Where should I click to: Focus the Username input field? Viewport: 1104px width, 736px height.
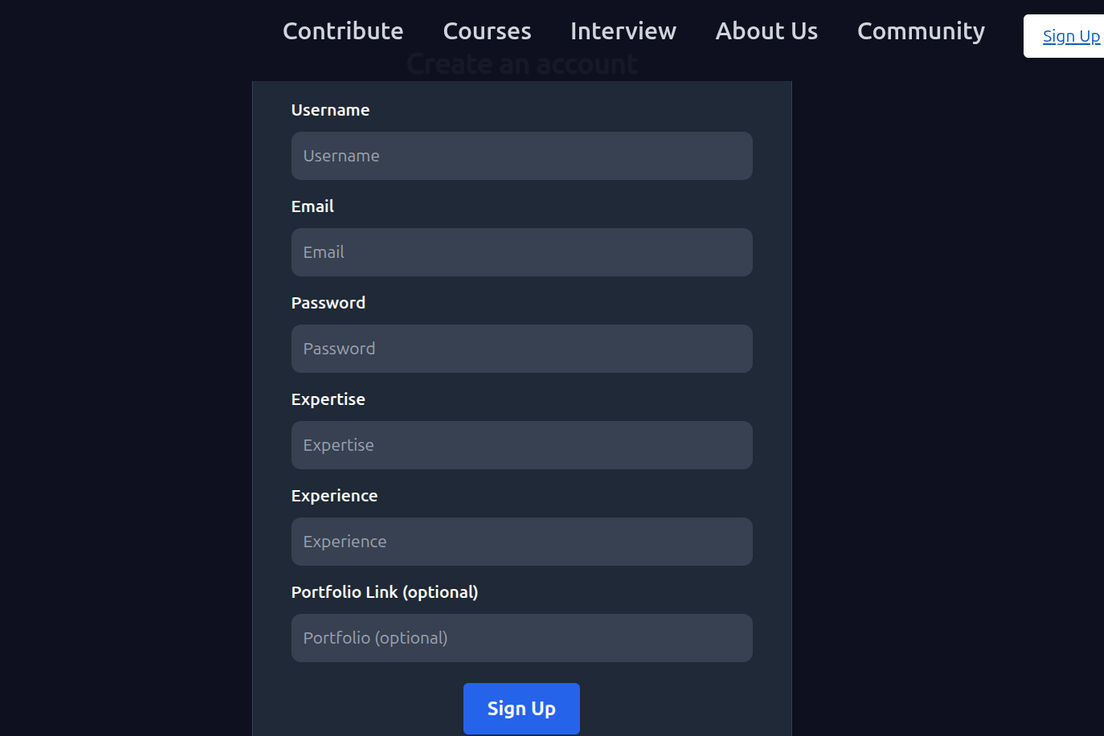pyautogui.click(x=521, y=156)
